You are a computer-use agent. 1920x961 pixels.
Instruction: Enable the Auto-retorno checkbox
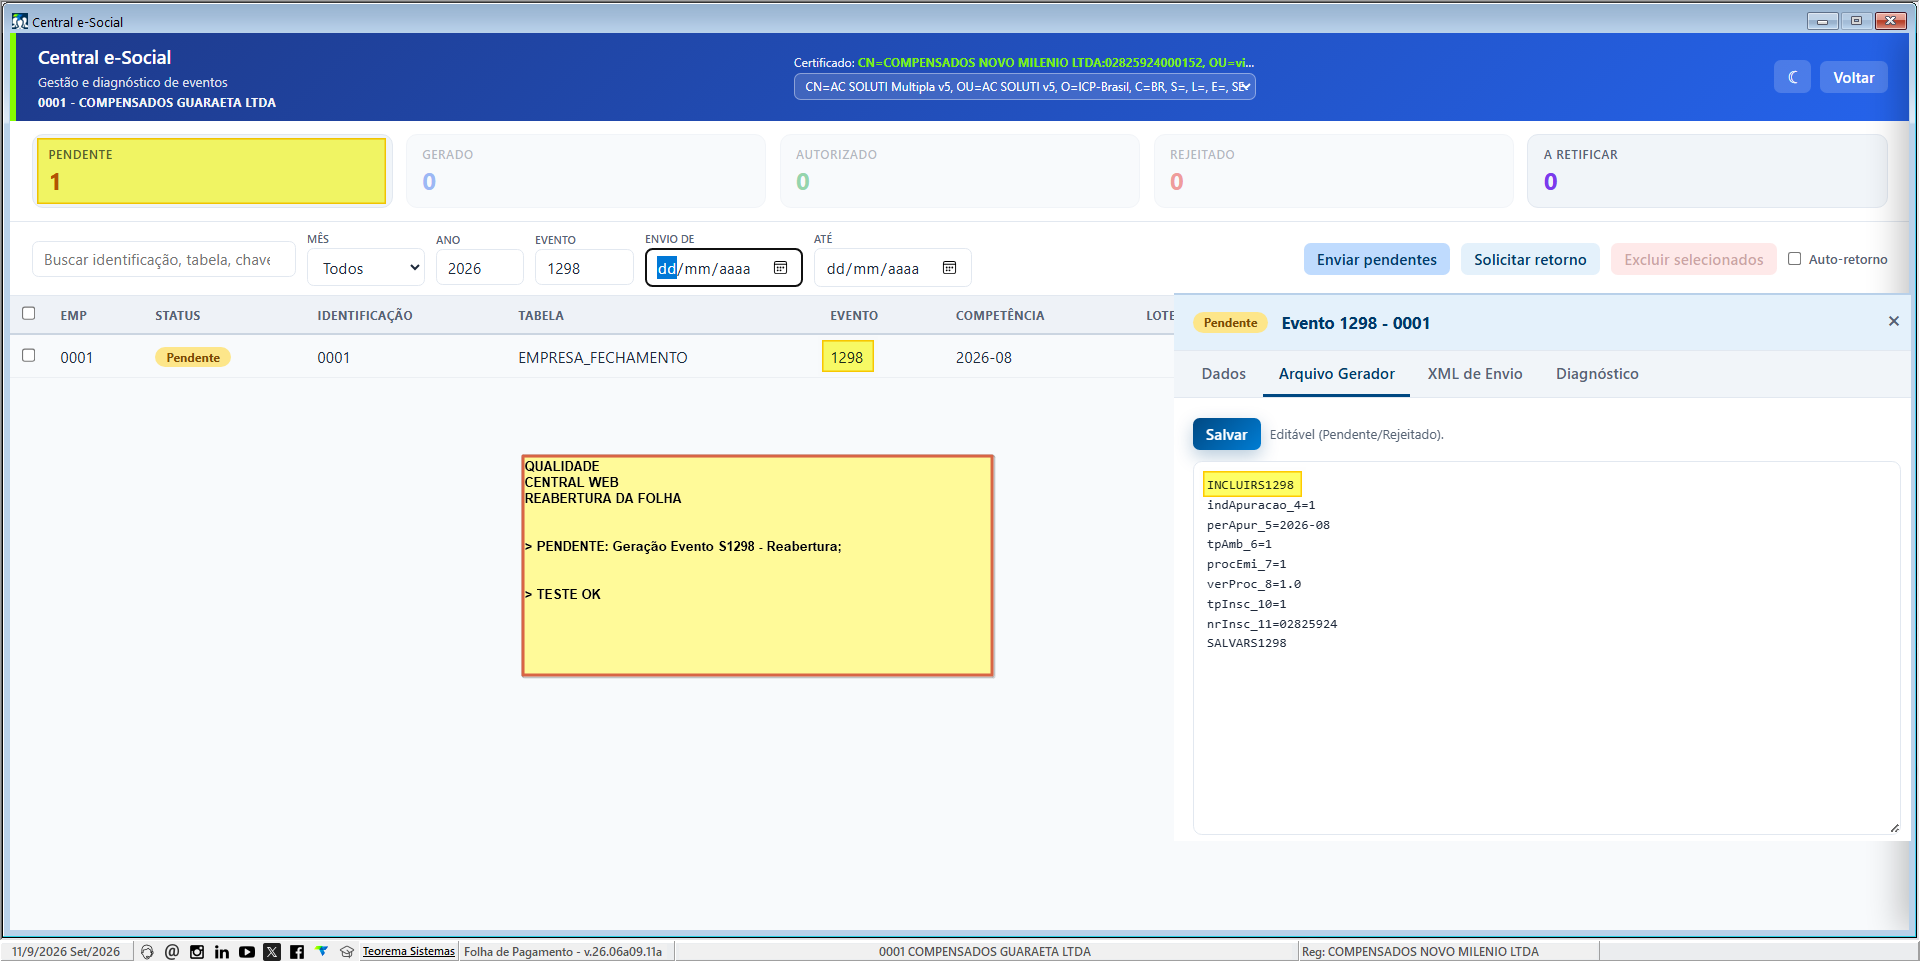coord(1794,259)
